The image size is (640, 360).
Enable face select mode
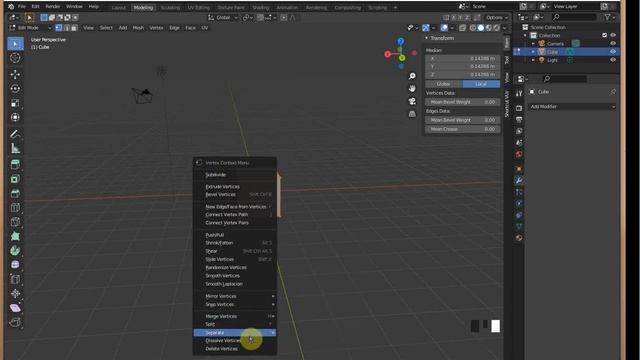pos(74,28)
